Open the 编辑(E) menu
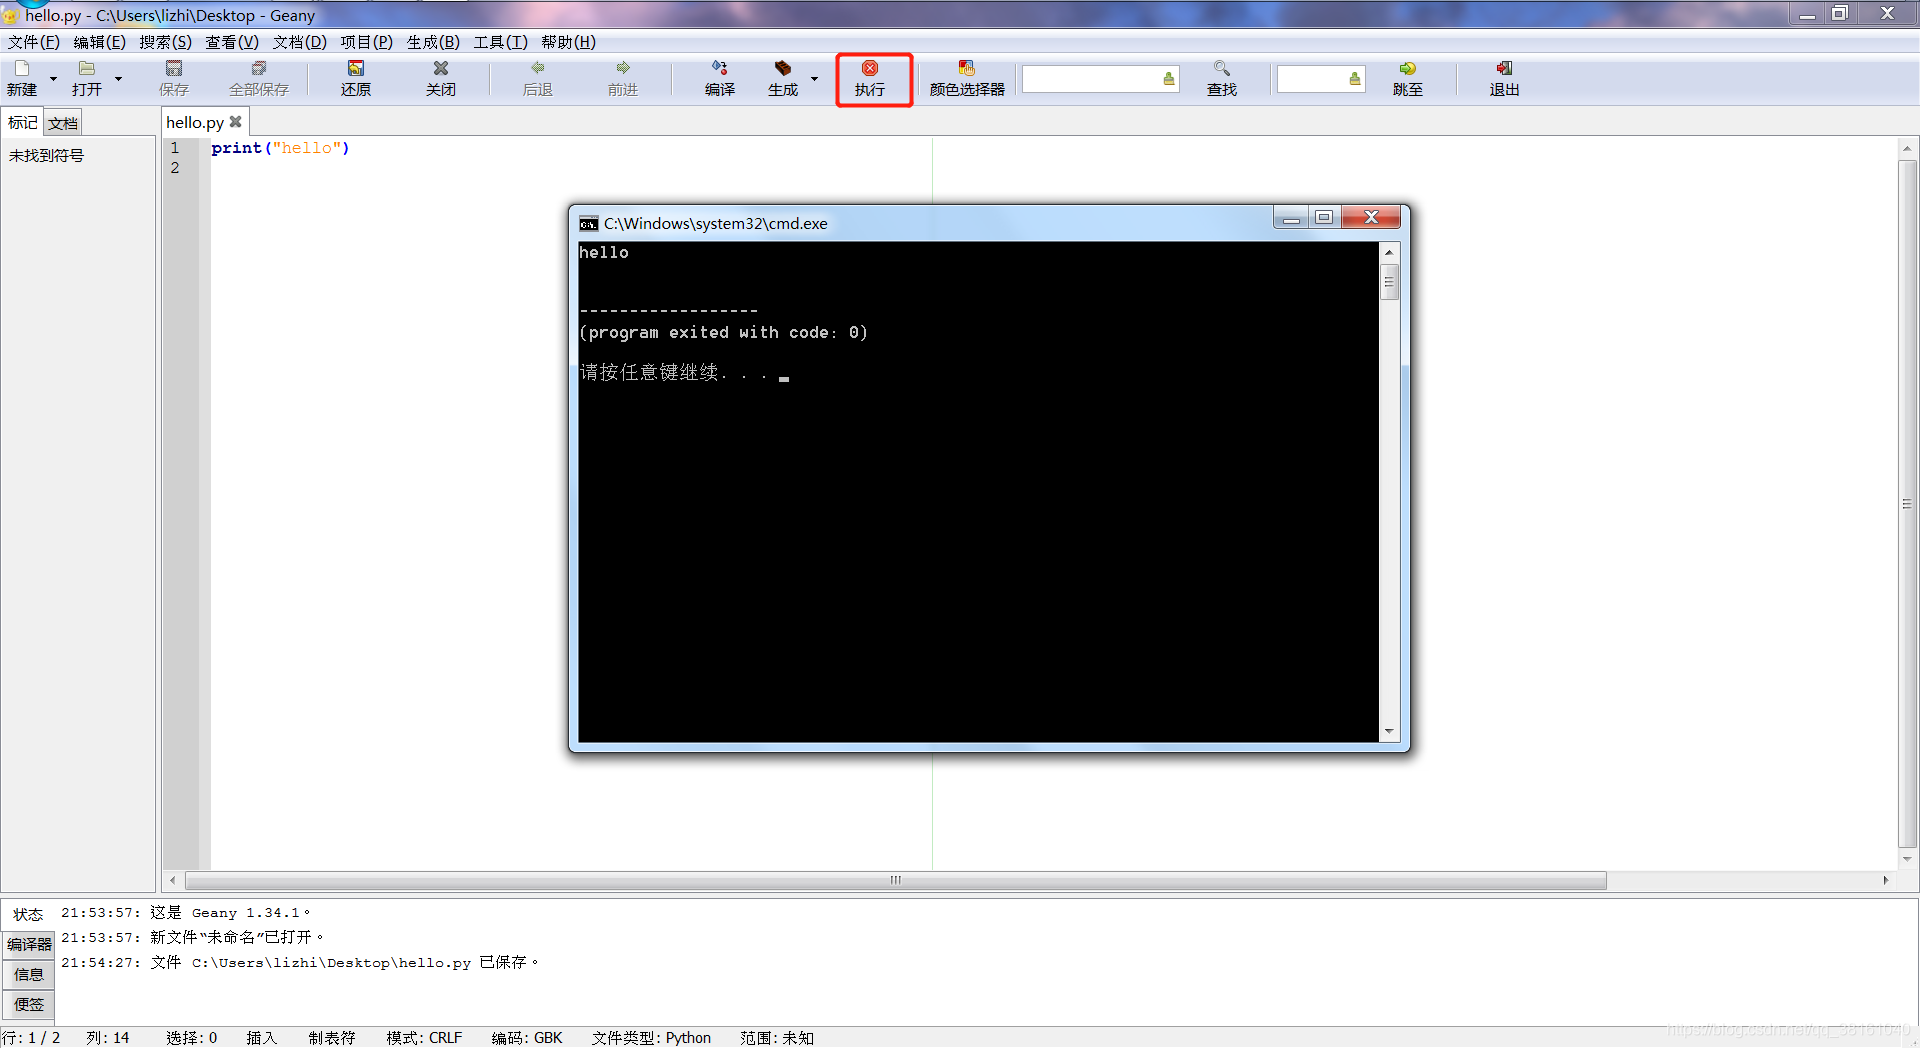The height and width of the screenshot is (1048, 1920). [99, 42]
